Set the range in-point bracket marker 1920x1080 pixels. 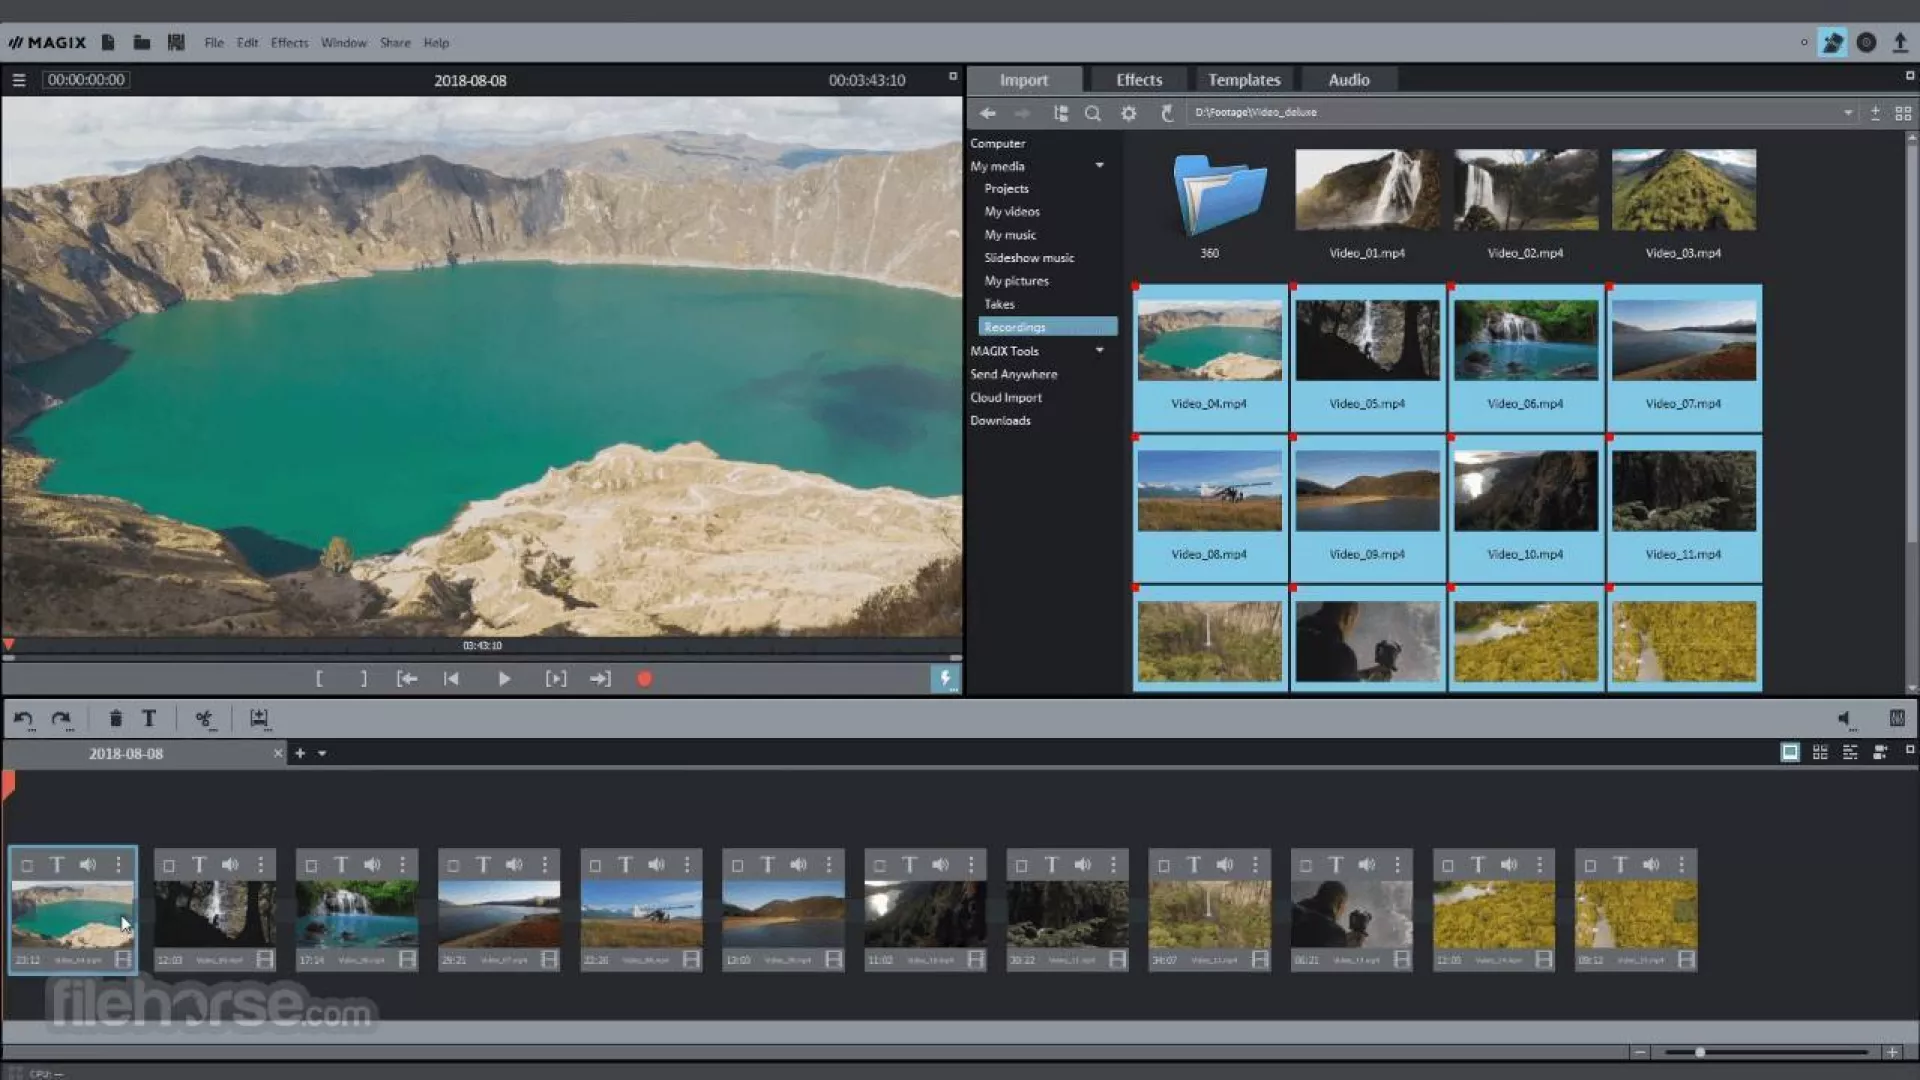[319, 679]
